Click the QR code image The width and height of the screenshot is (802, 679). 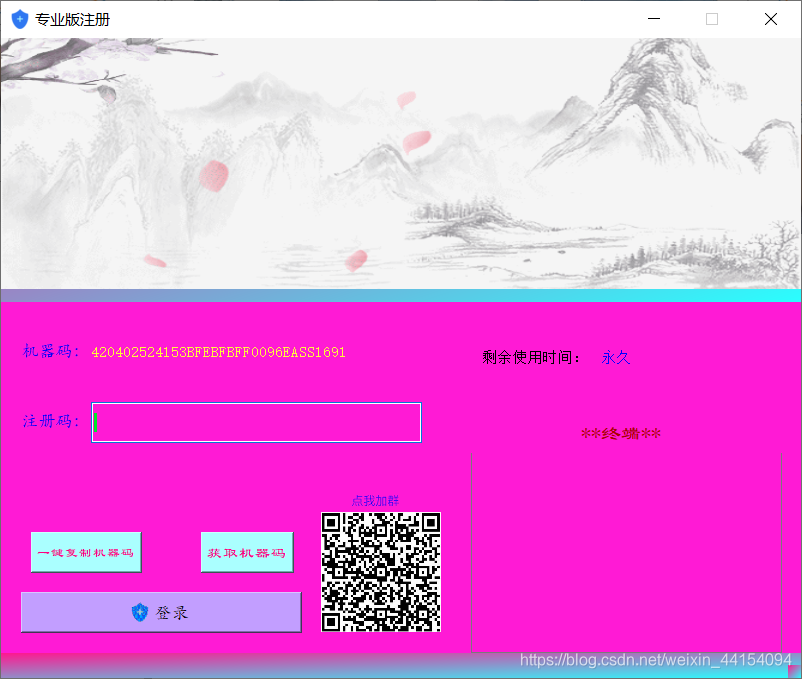pos(381,572)
